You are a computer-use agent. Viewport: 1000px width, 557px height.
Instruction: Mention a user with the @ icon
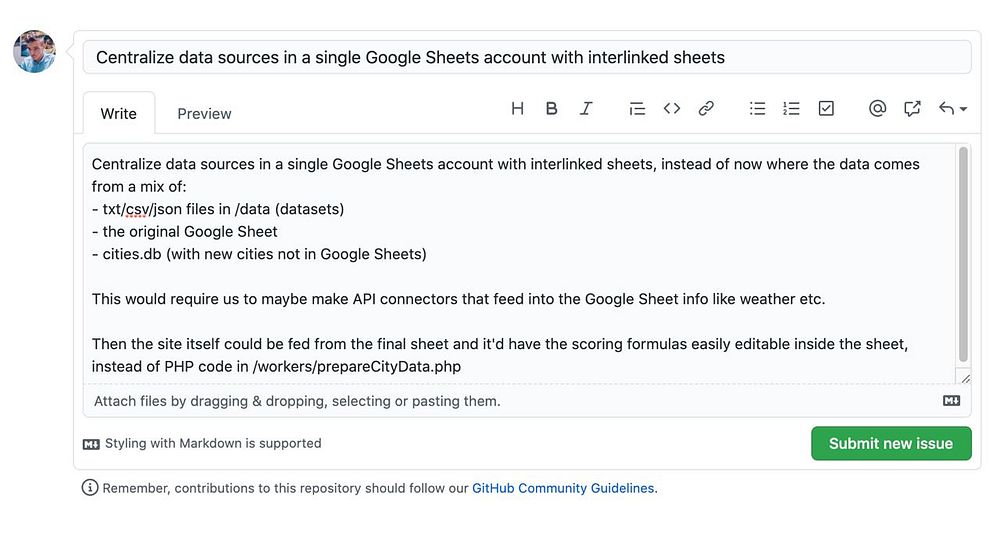877,109
